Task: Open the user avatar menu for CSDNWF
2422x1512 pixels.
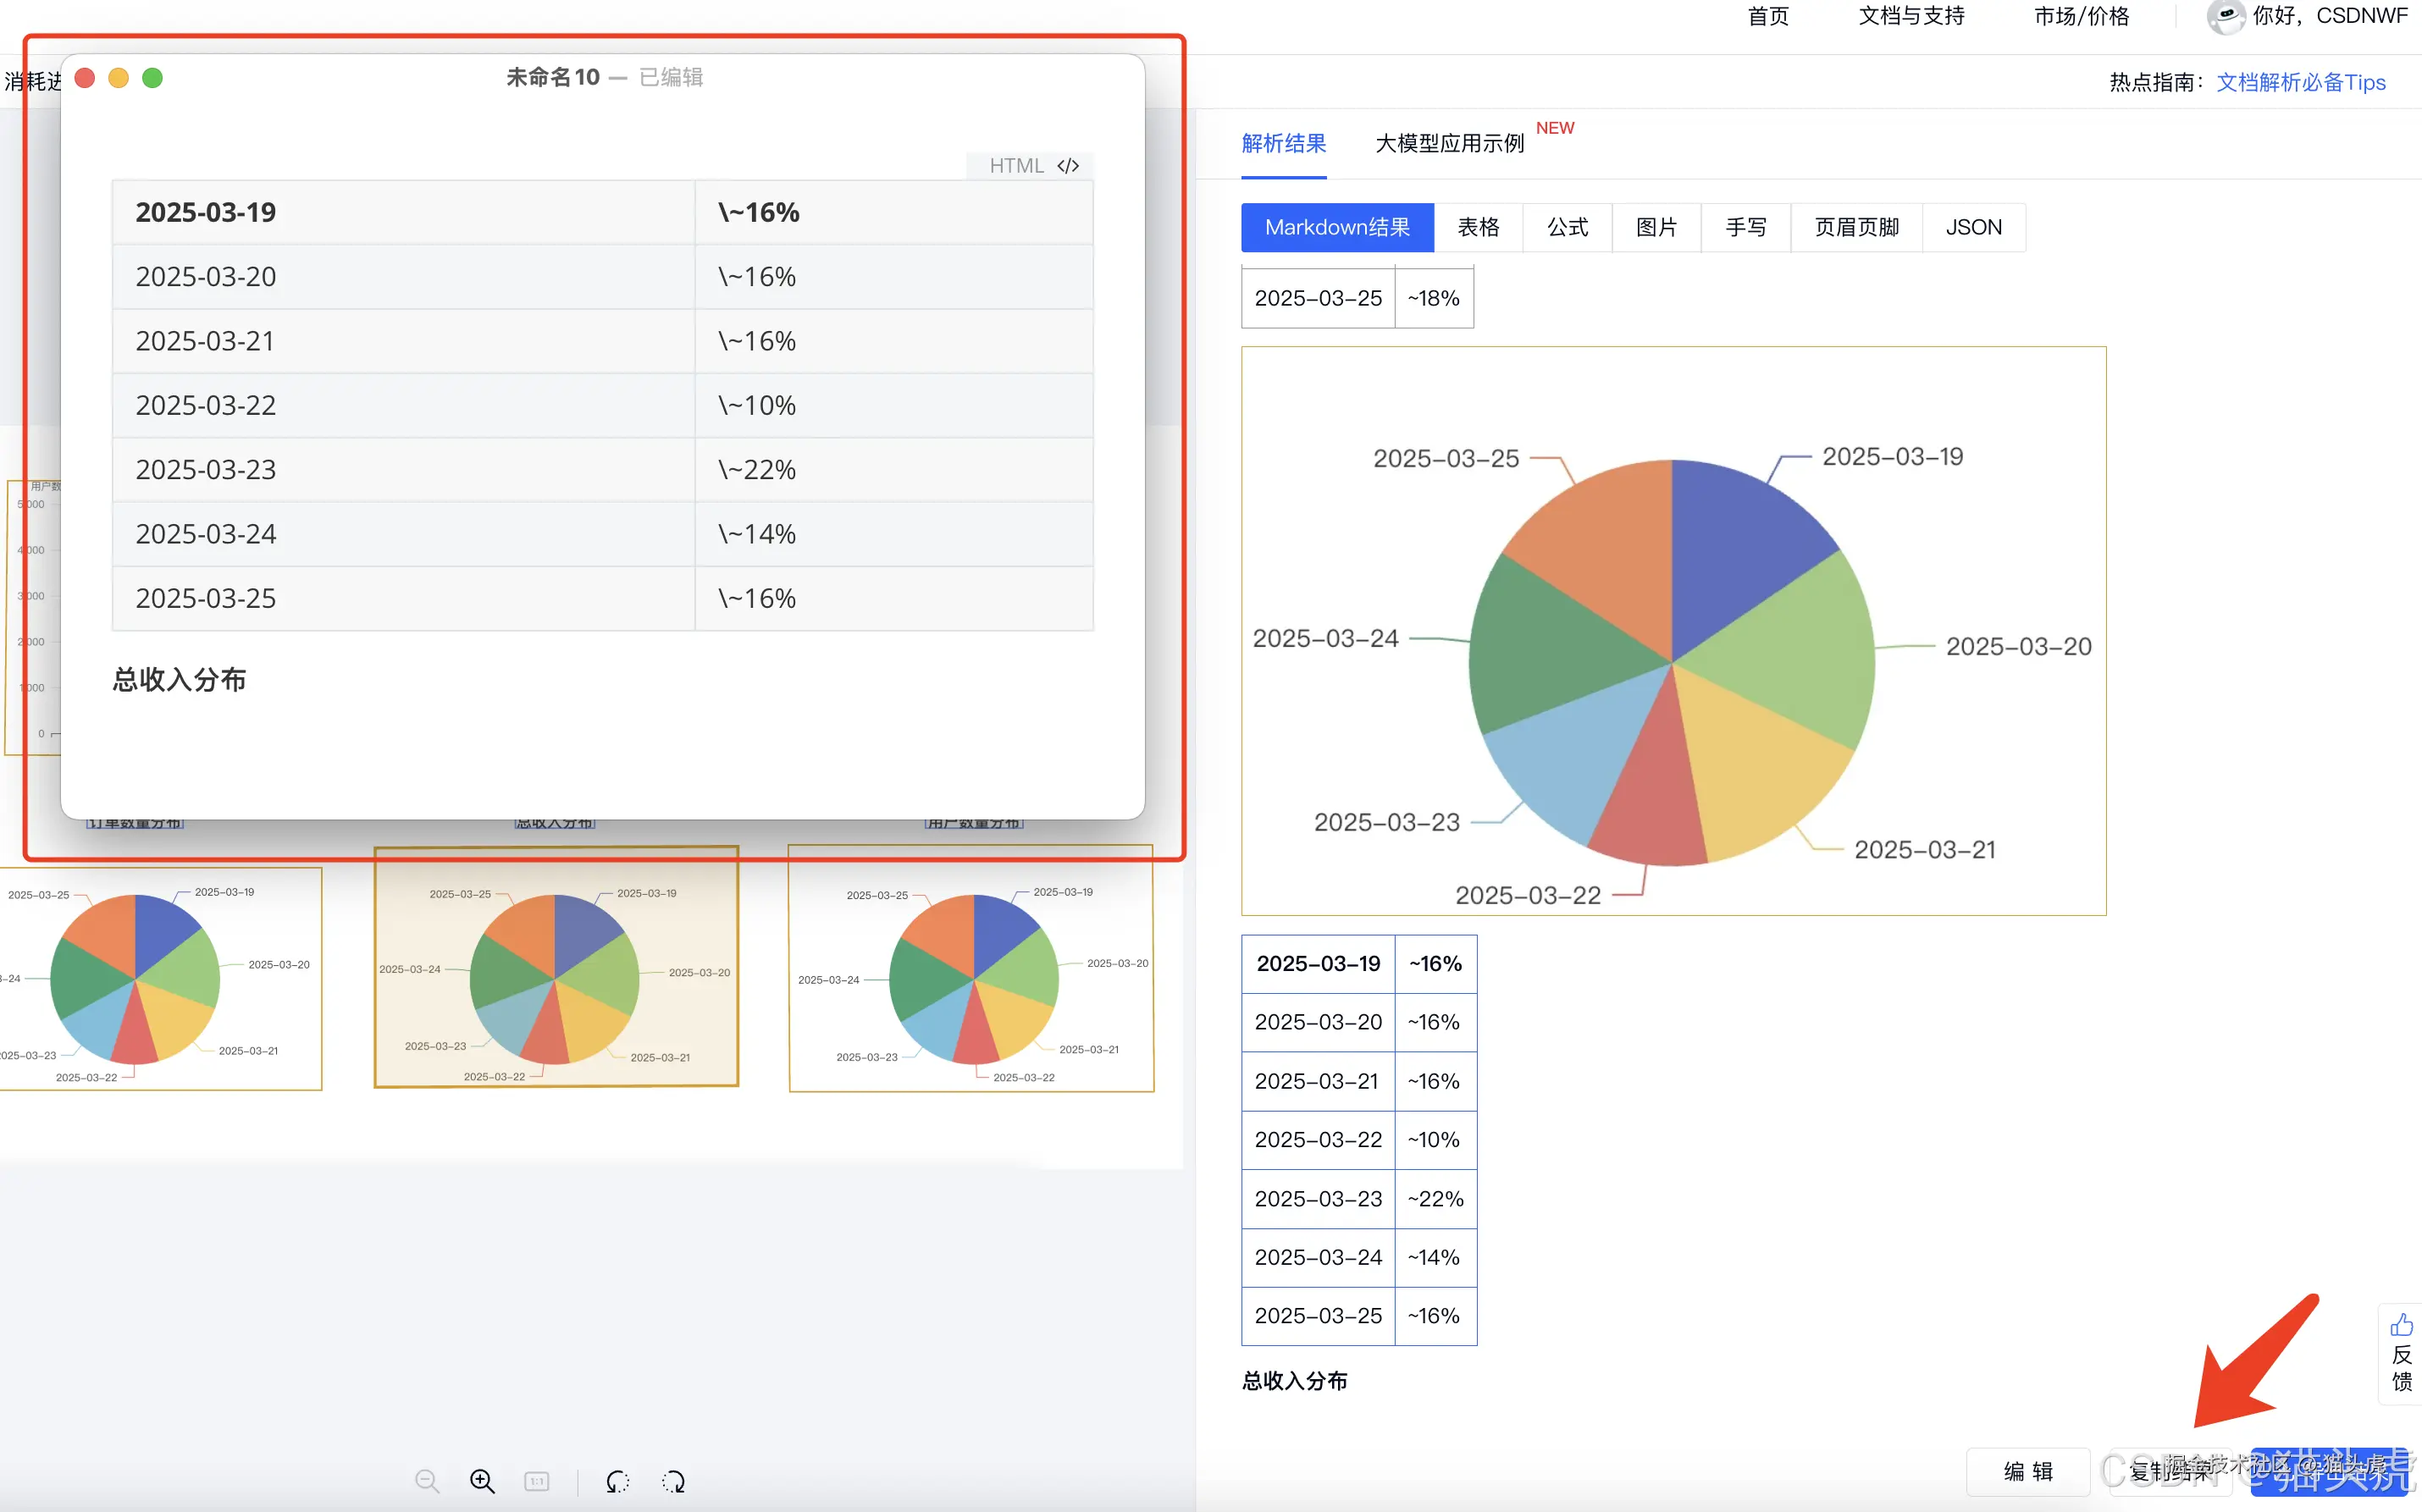Action: coord(2227,16)
